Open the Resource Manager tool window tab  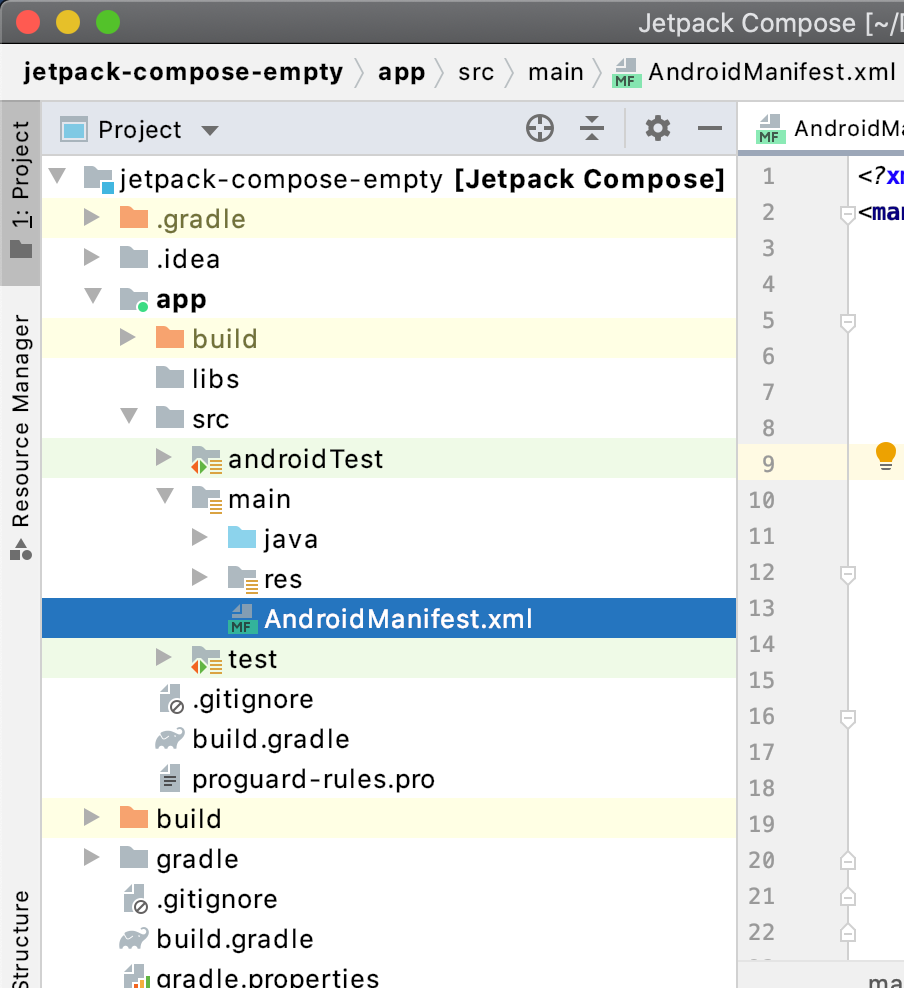(21, 435)
